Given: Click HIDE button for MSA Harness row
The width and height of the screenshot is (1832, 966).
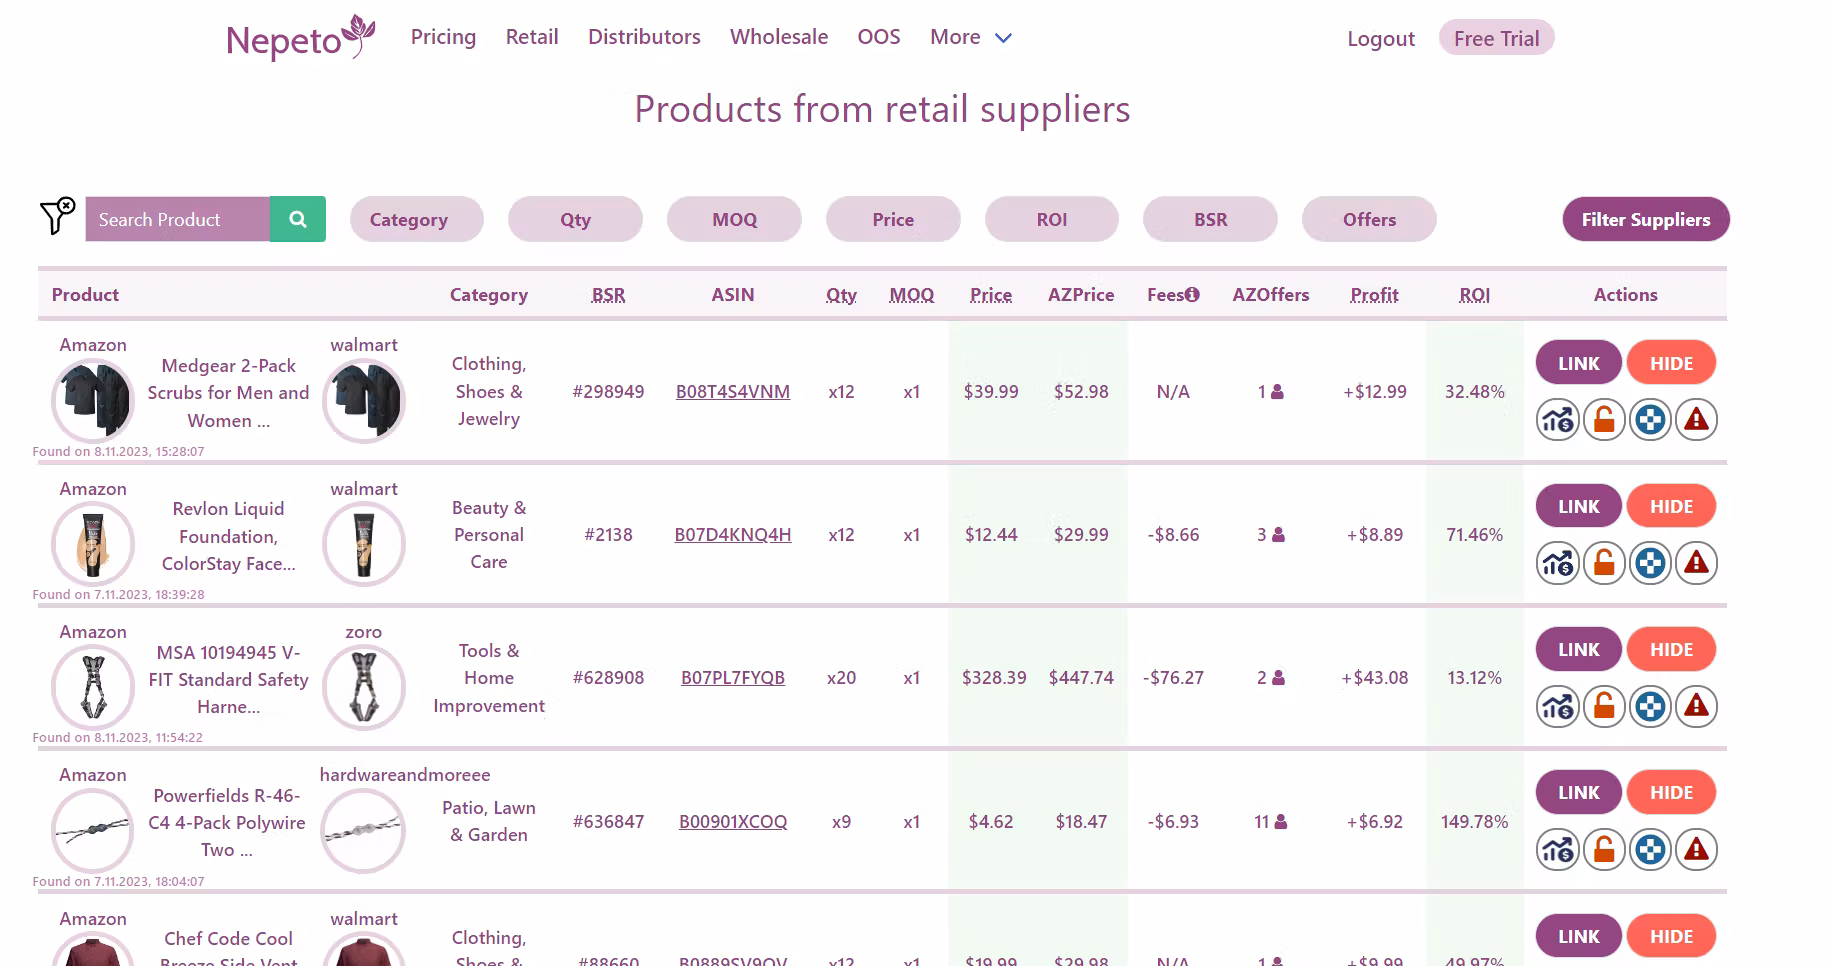Looking at the screenshot, I should pos(1671,649).
